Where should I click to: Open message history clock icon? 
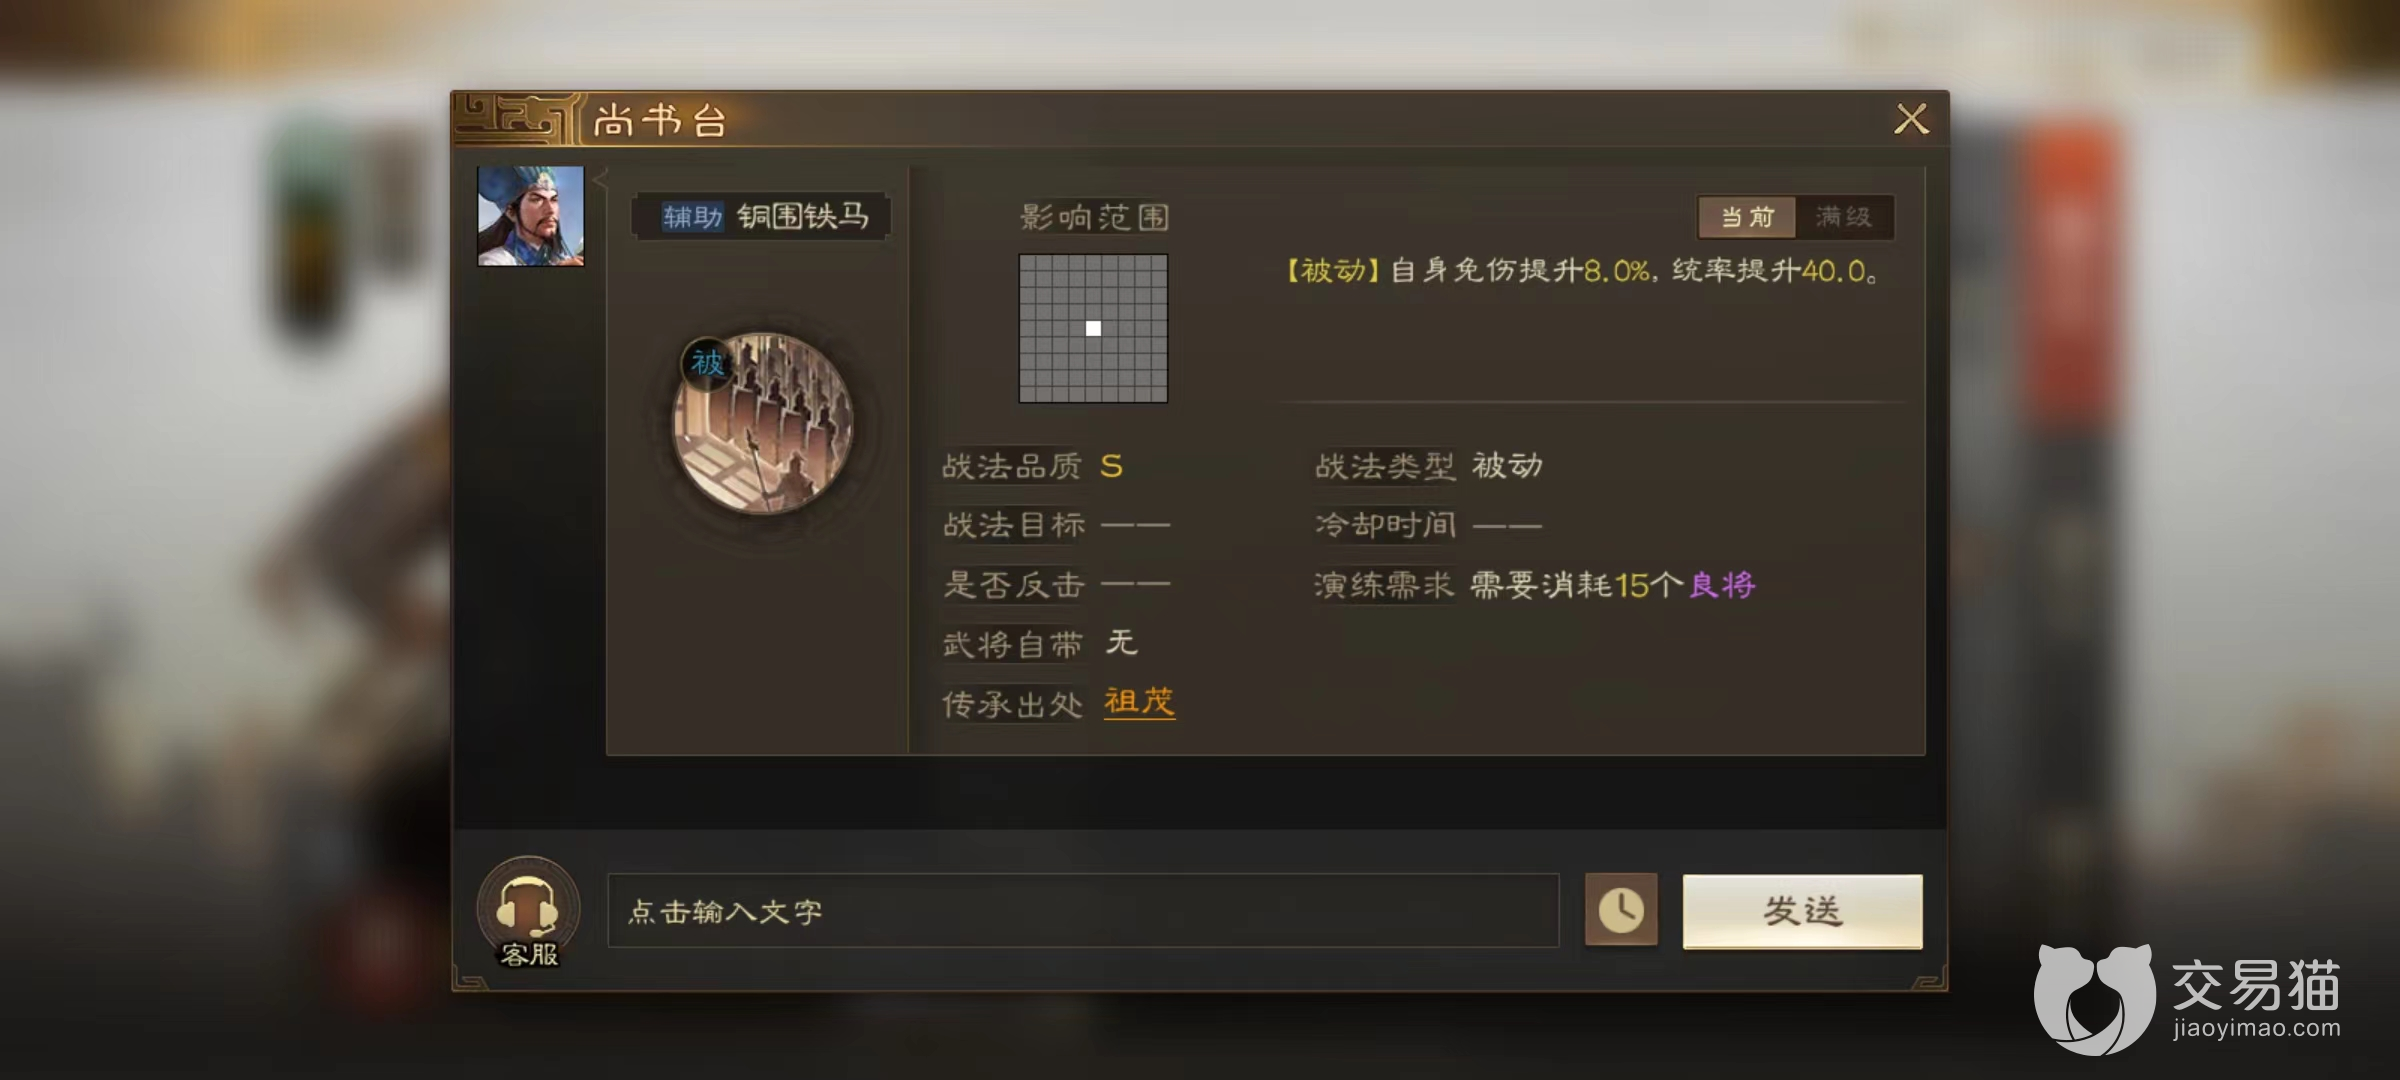[1621, 910]
